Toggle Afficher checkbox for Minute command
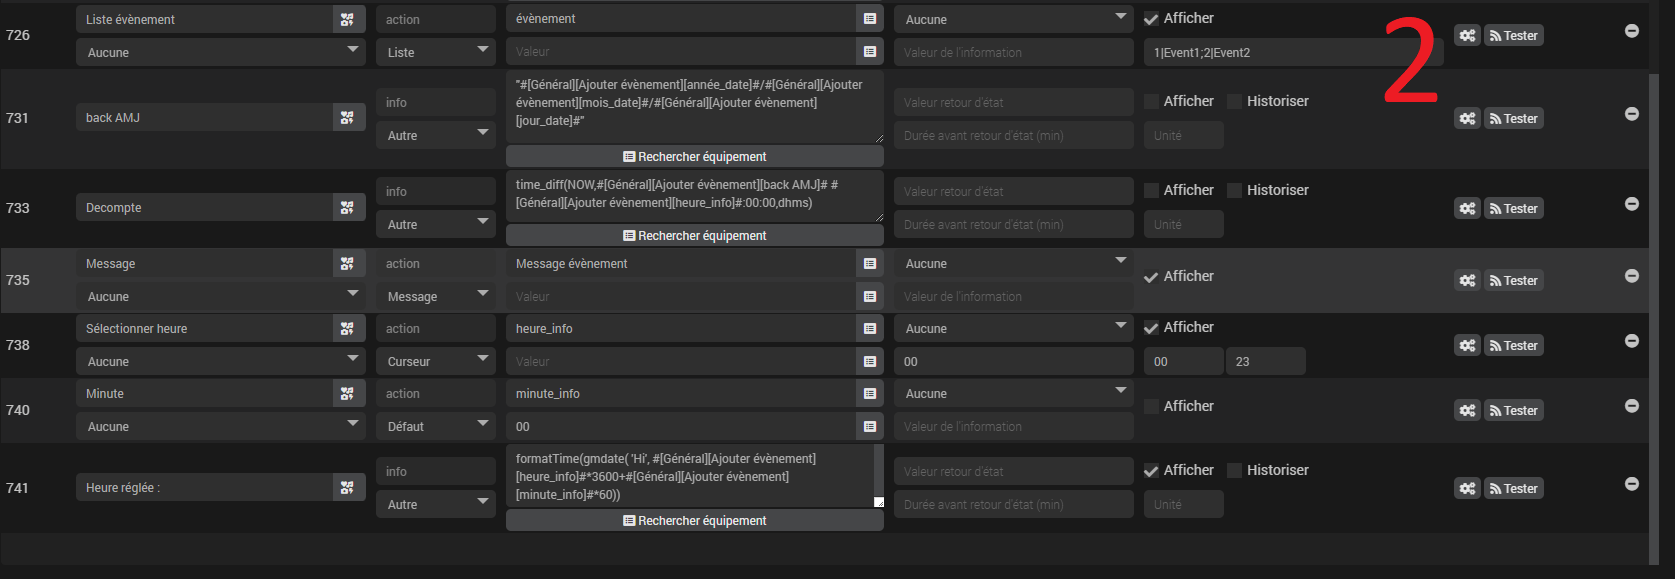The width and height of the screenshot is (1675, 579). (1151, 406)
